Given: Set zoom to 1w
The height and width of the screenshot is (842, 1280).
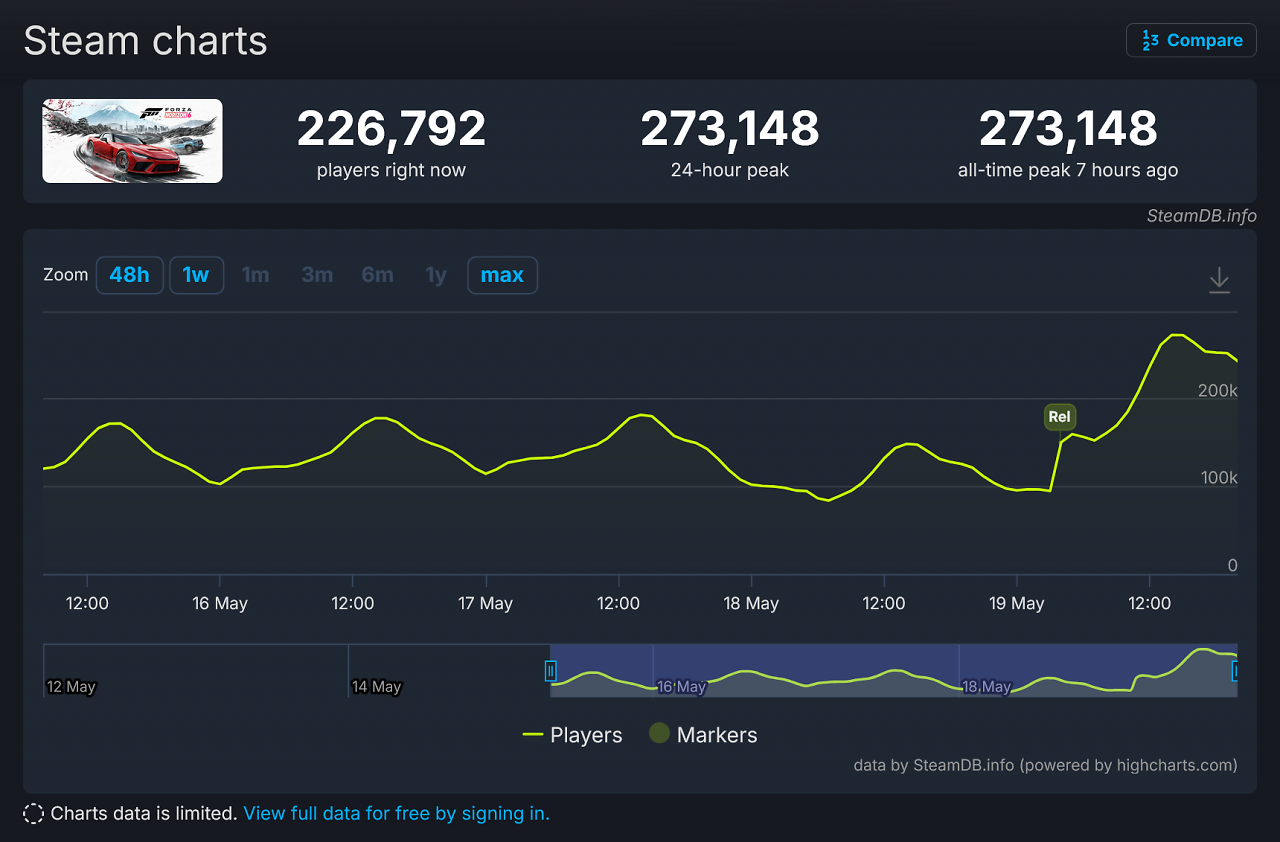Looking at the screenshot, I should 196,275.
